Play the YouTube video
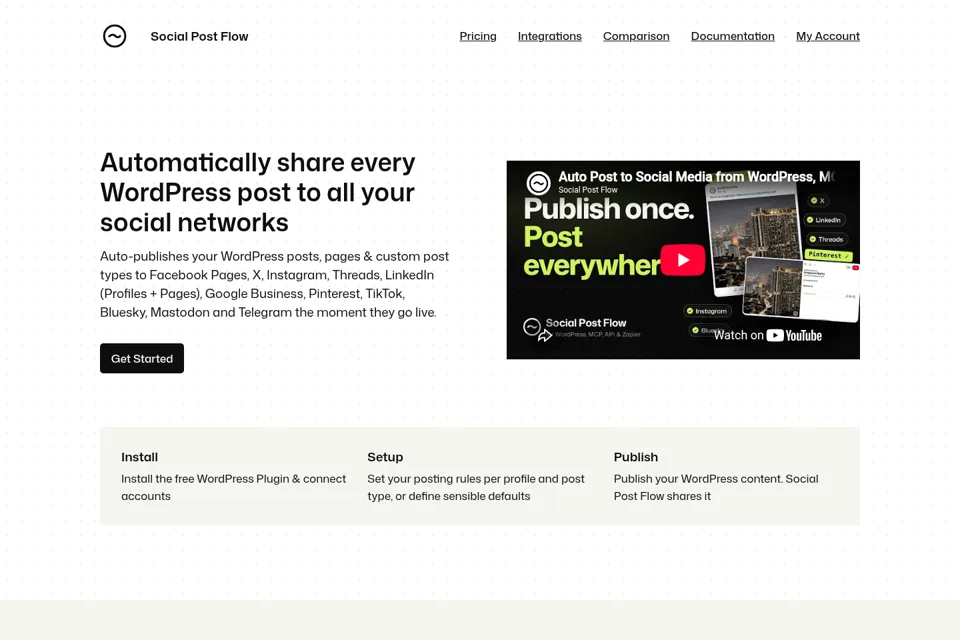 pyautogui.click(x=683, y=260)
